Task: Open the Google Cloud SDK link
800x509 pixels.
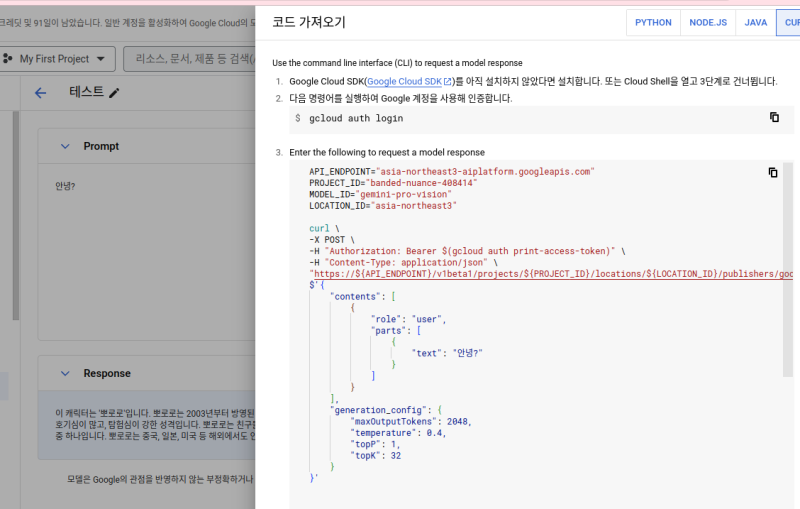Action: [x=404, y=81]
